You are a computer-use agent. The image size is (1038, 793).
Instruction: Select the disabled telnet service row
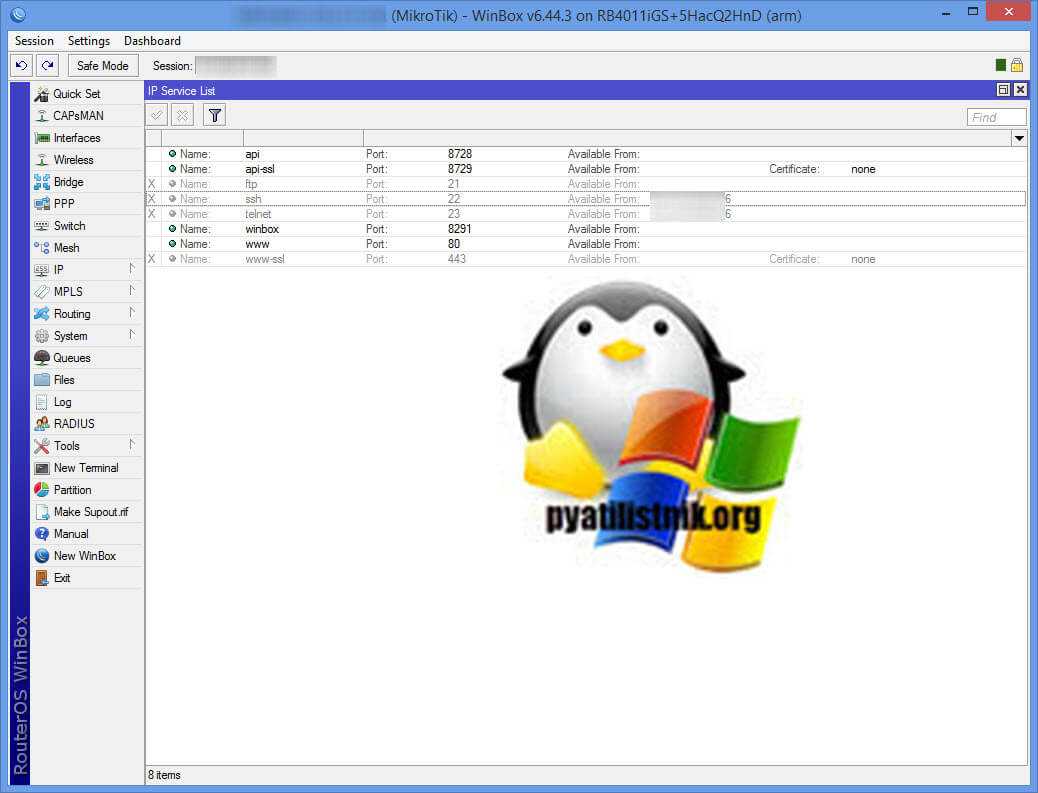[x=586, y=214]
